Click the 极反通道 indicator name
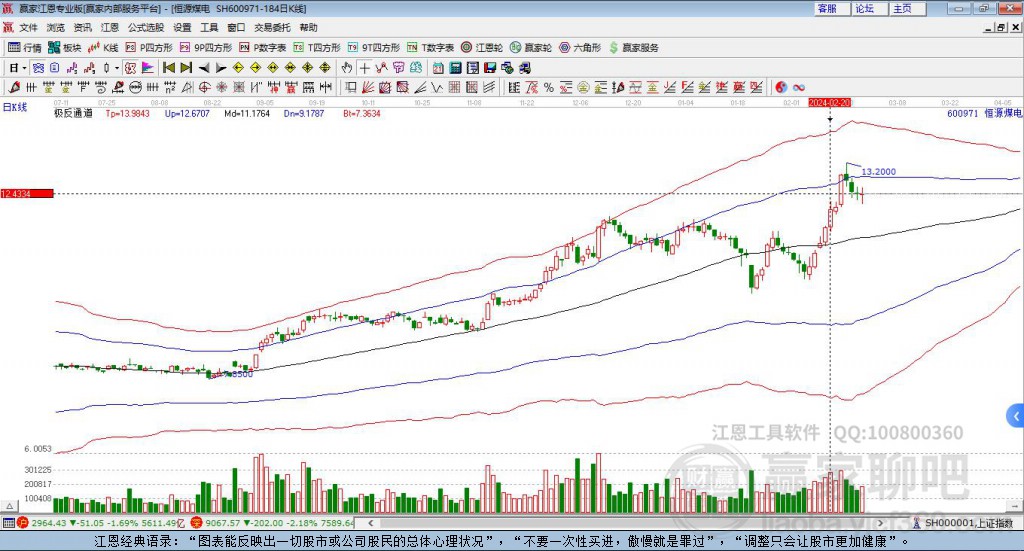Screen dimensions: 1024x551 point(73,114)
